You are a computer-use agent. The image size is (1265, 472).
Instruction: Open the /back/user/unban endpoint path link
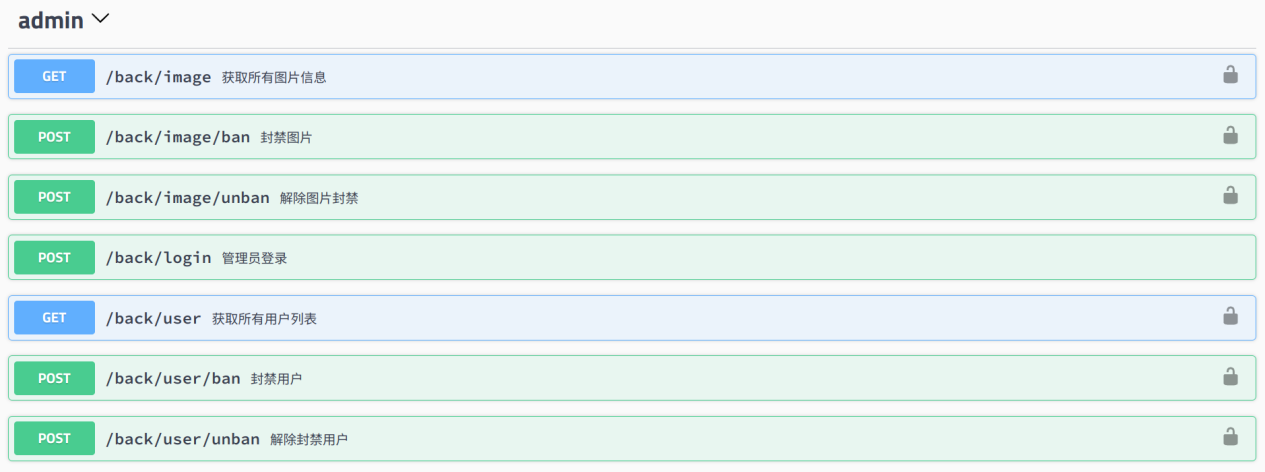point(182,439)
